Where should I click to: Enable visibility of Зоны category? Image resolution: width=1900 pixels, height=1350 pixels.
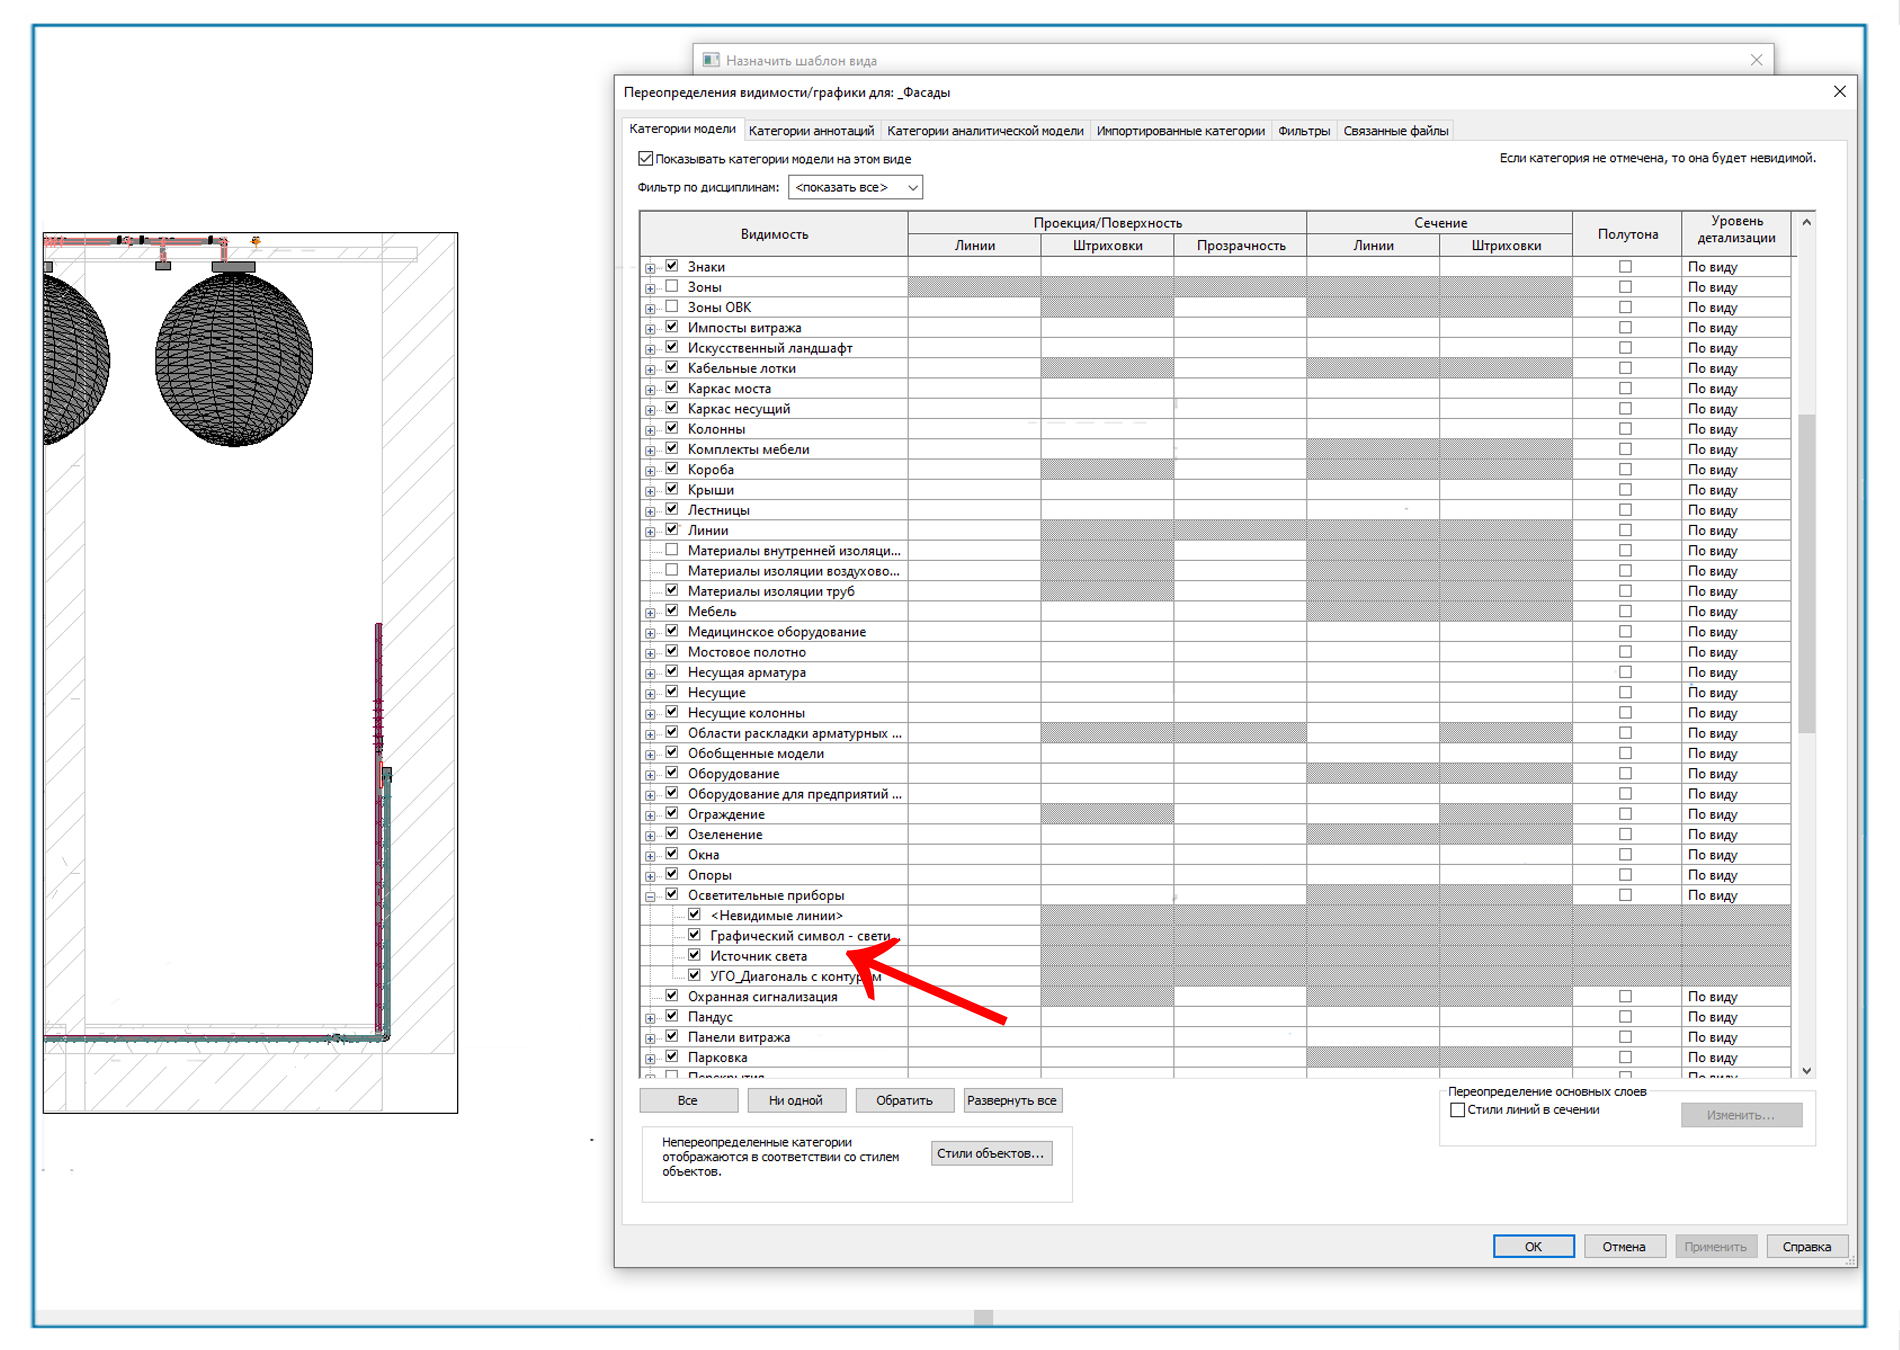[x=672, y=286]
